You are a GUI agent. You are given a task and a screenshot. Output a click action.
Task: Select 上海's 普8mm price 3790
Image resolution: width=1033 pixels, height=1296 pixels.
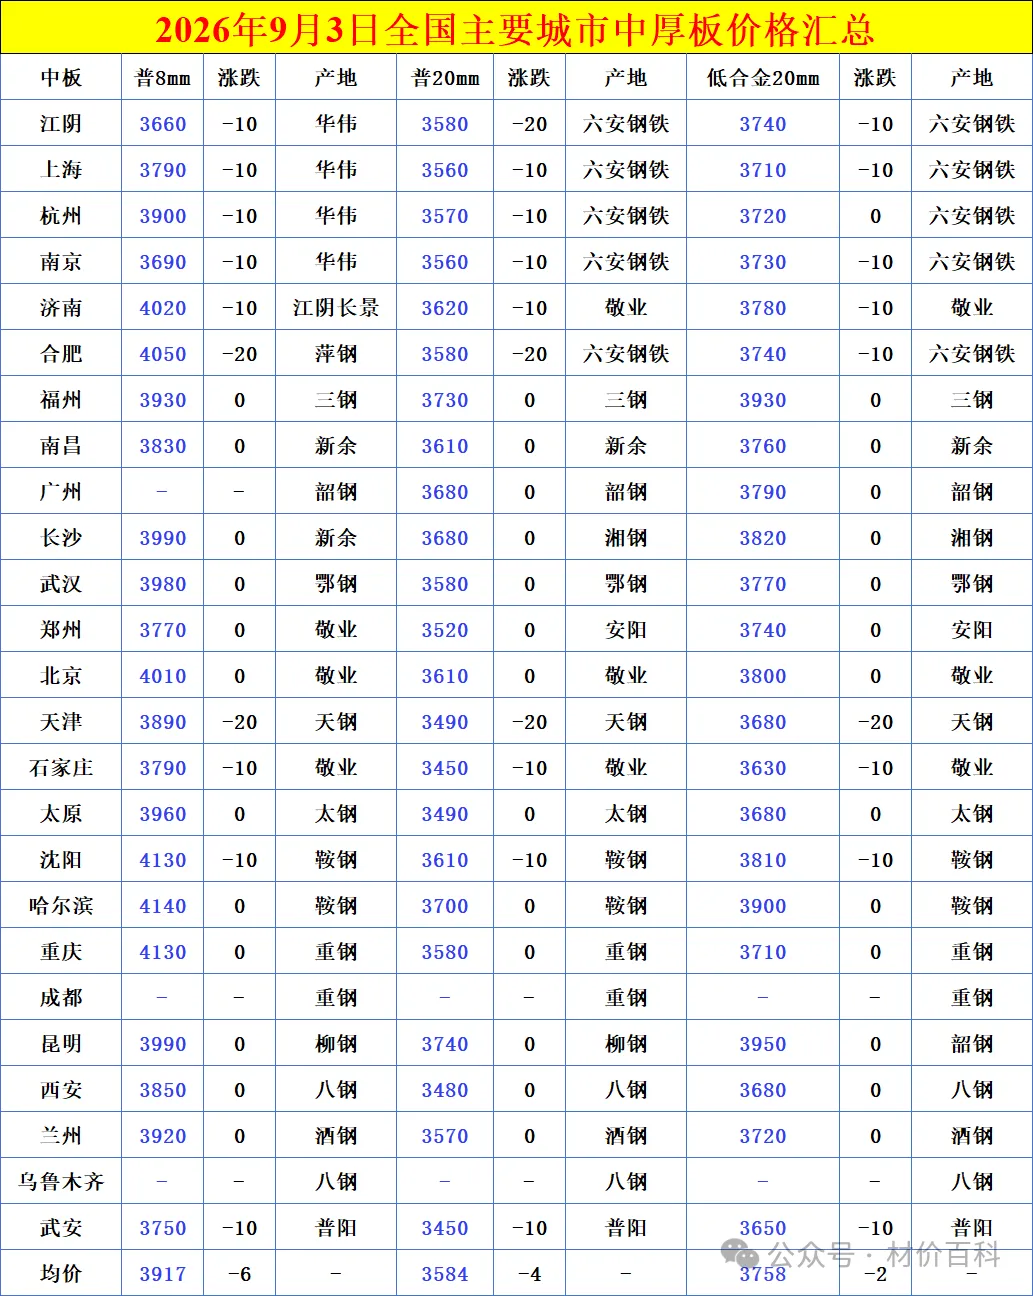coord(163,170)
